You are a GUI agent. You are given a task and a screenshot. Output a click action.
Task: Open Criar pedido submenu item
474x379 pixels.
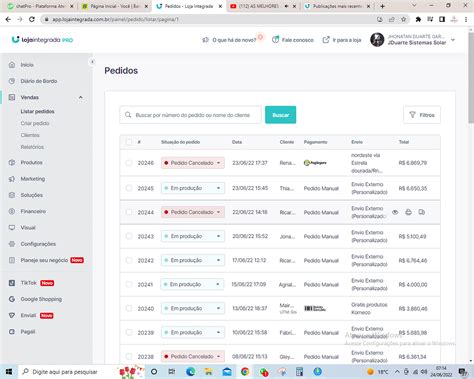[x=35, y=123]
